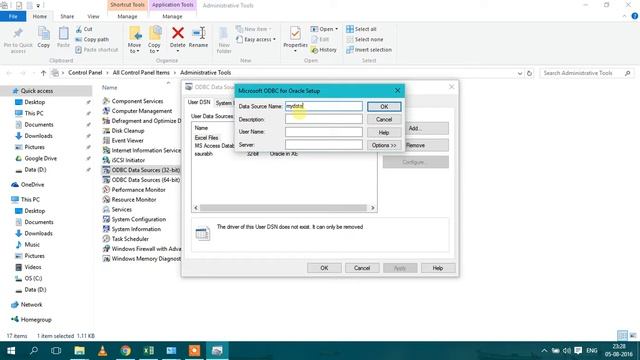
Task: Open the Shortcut Tools tab
Action: [127, 5]
